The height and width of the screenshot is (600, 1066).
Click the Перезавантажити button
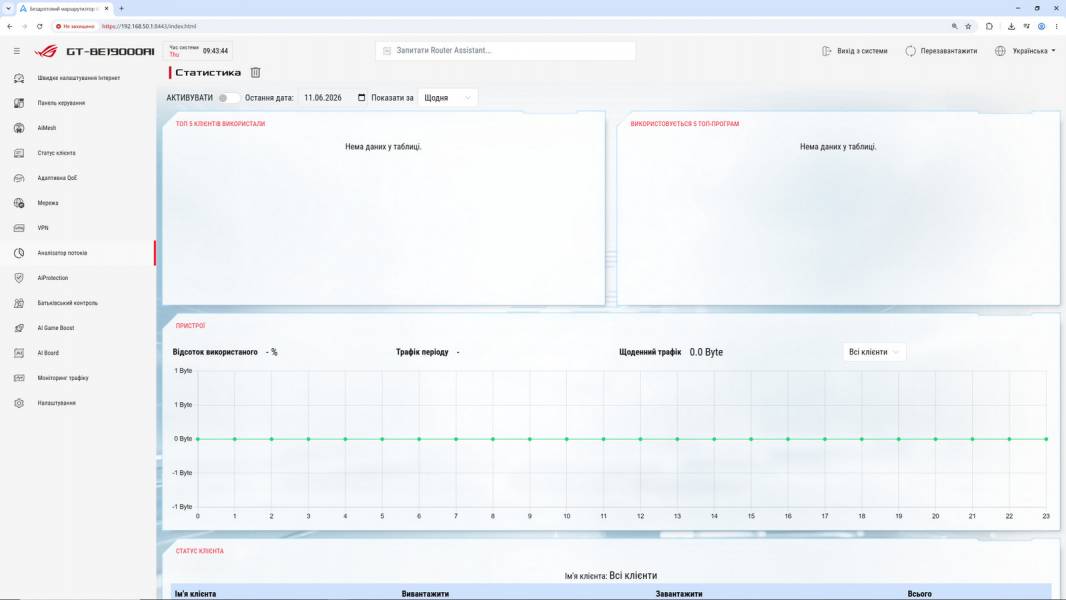point(941,51)
